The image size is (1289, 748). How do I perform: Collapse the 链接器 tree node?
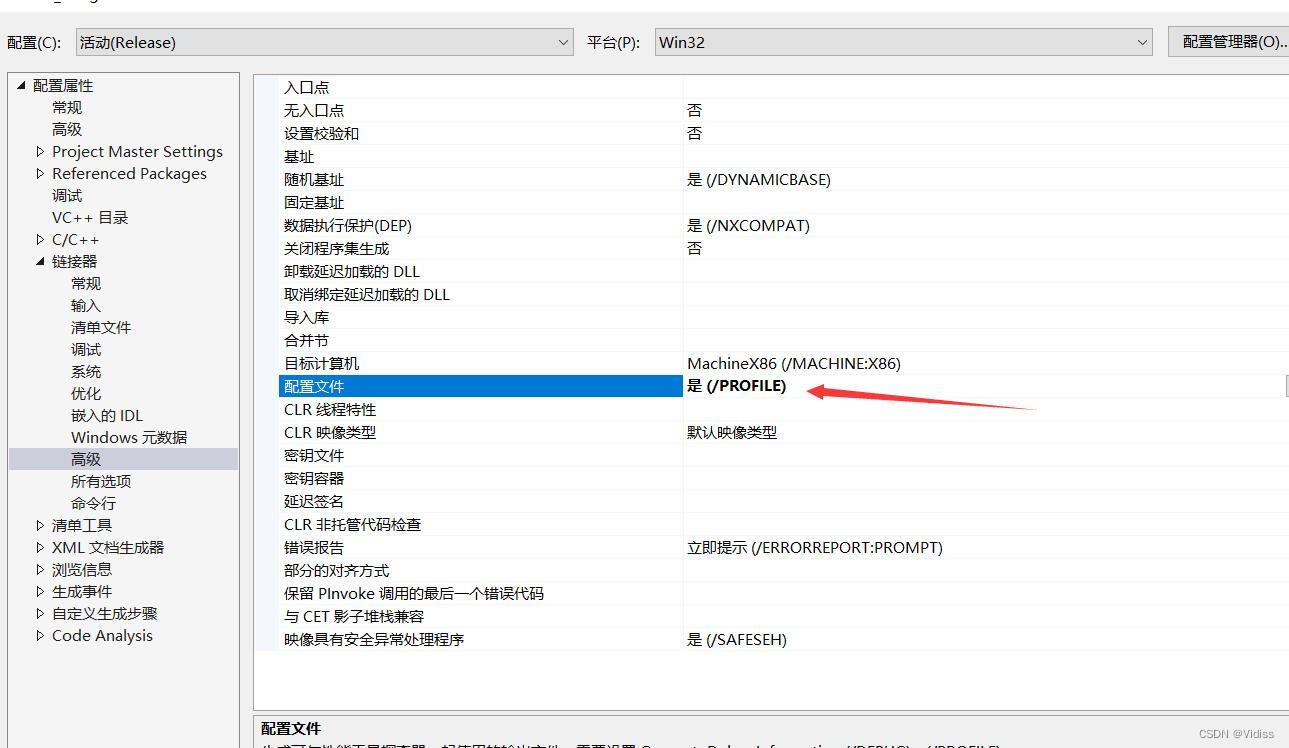point(40,261)
